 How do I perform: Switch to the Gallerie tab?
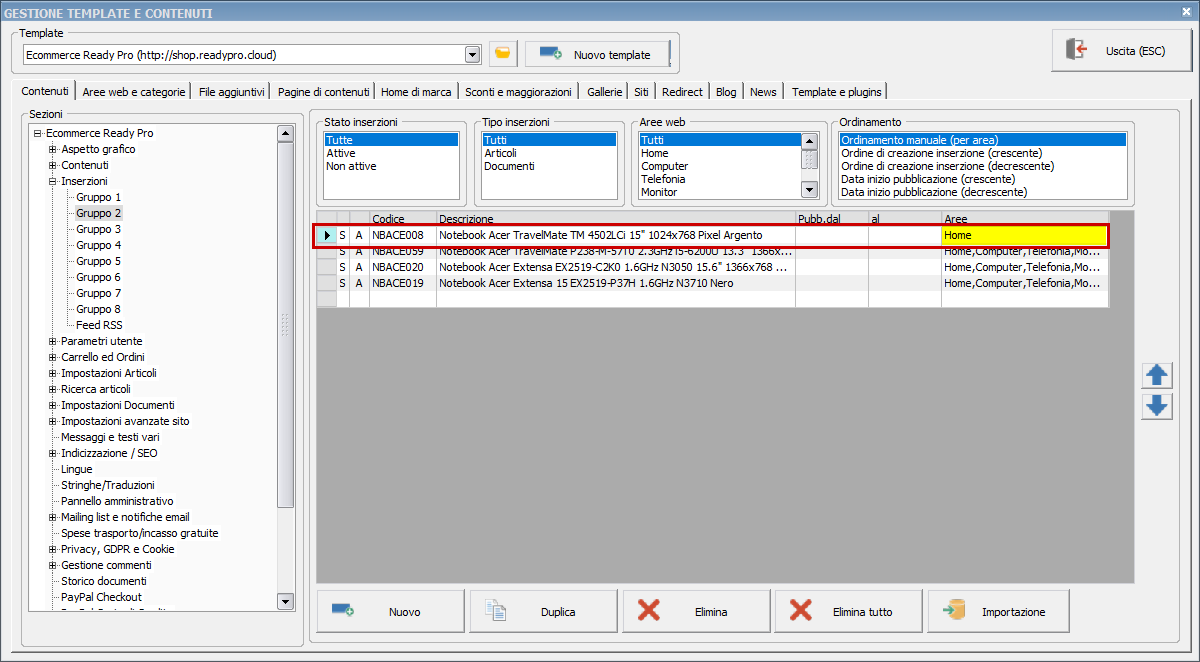(605, 91)
